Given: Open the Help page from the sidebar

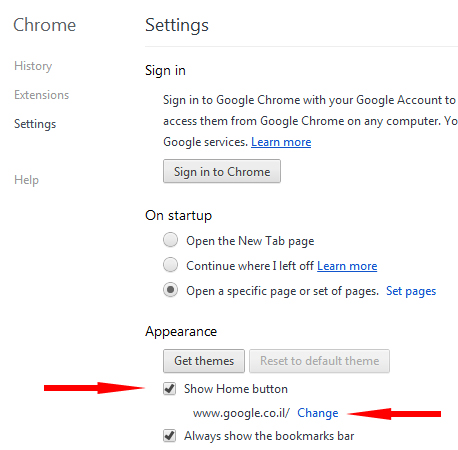Looking at the screenshot, I should 26,180.
